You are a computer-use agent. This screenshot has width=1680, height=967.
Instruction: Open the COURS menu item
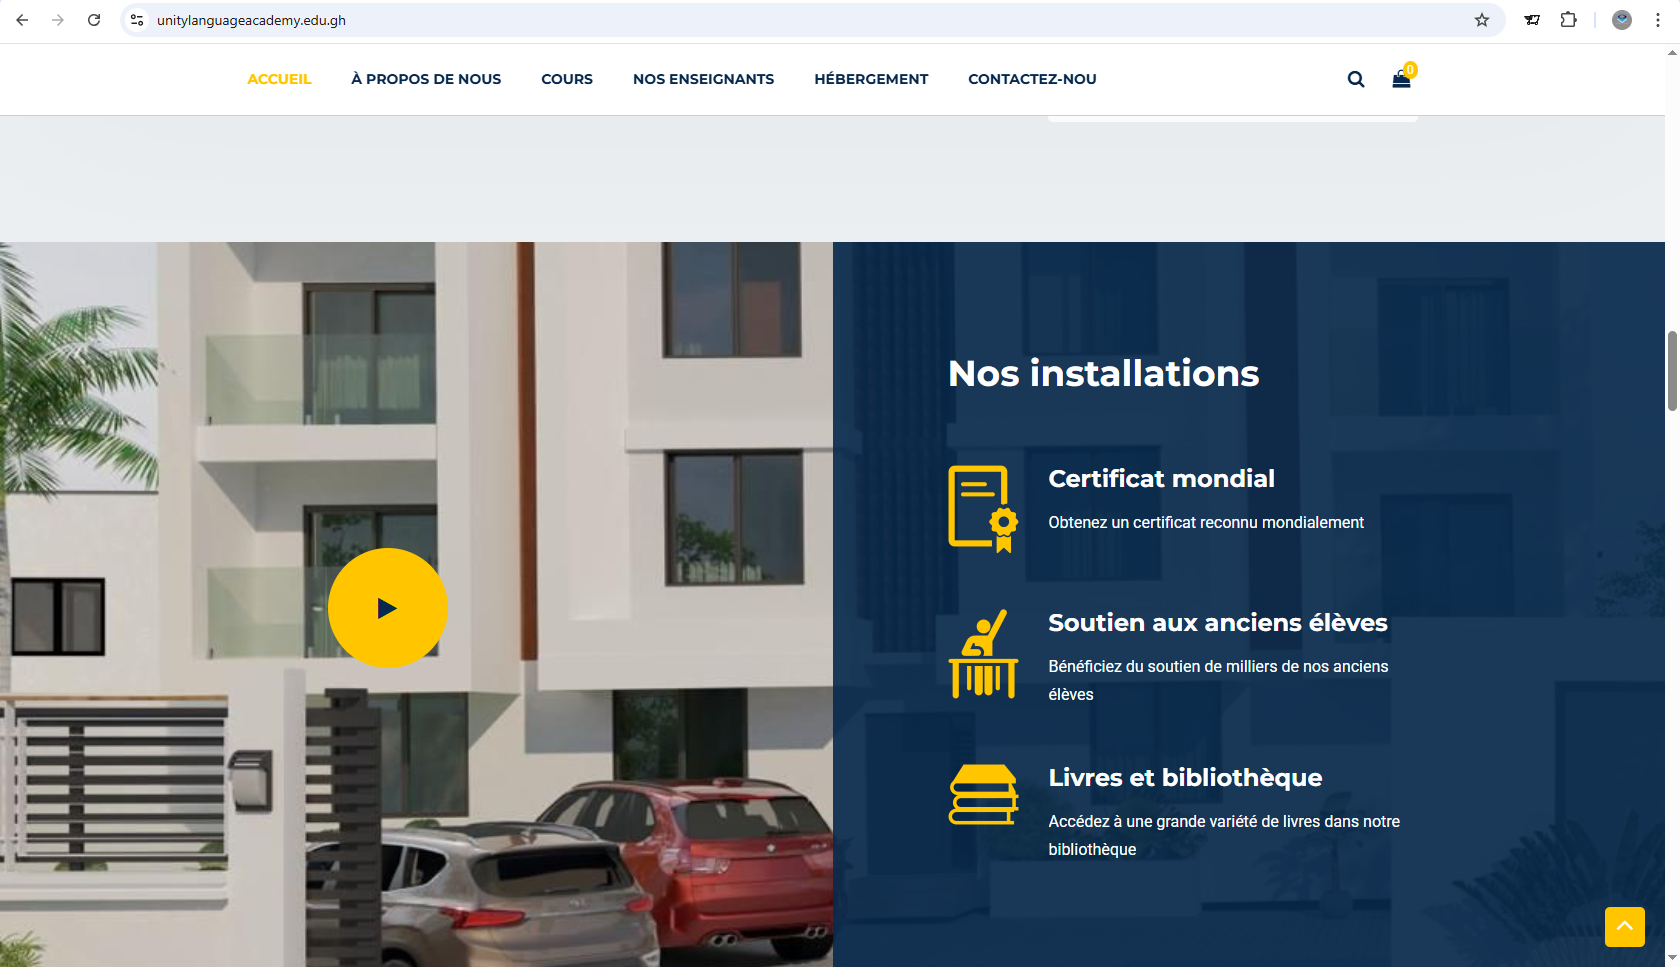click(x=567, y=79)
